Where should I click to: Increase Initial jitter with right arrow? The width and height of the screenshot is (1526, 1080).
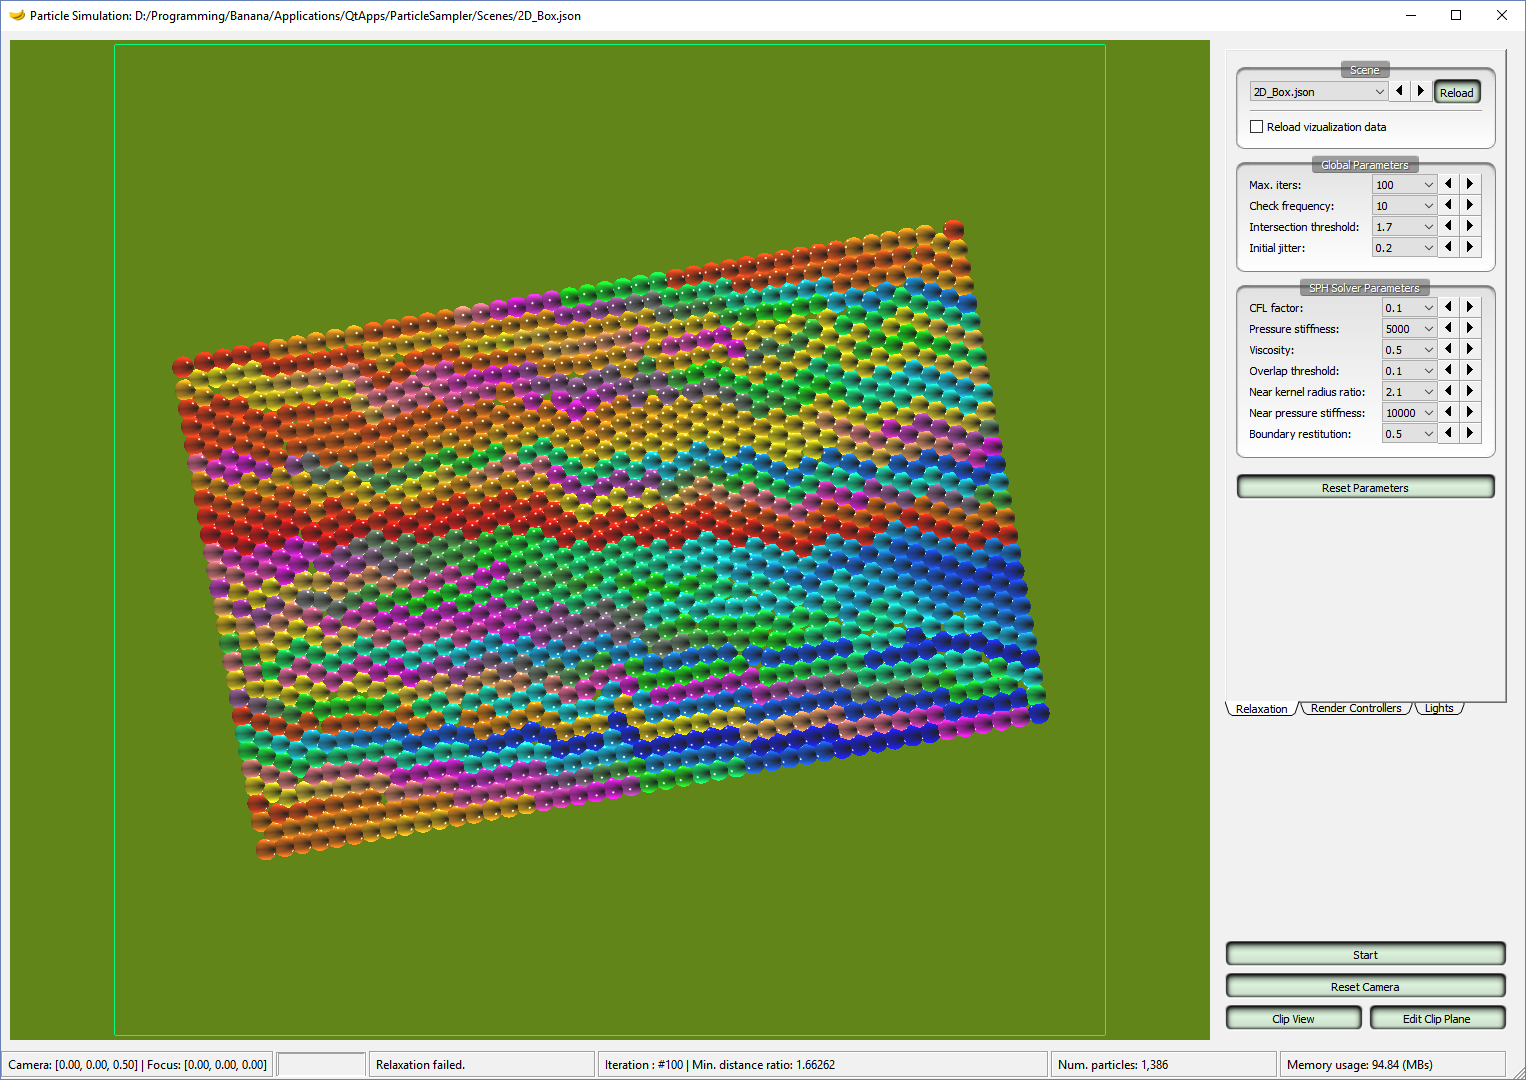point(1470,247)
